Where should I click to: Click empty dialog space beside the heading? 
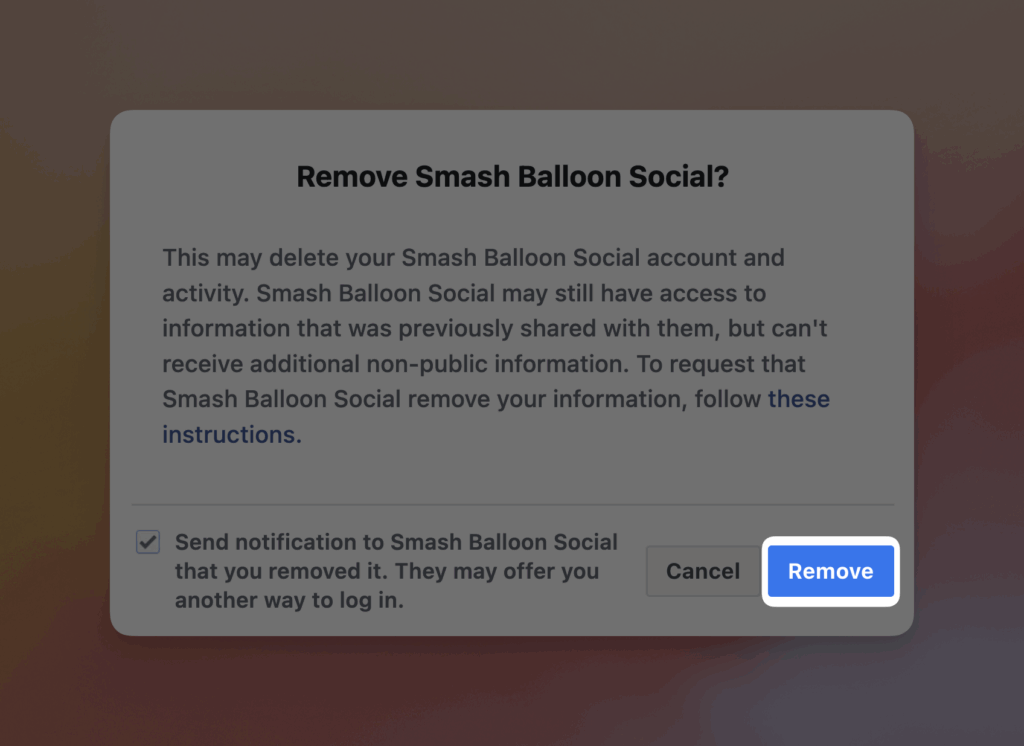(x=820, y=177)
